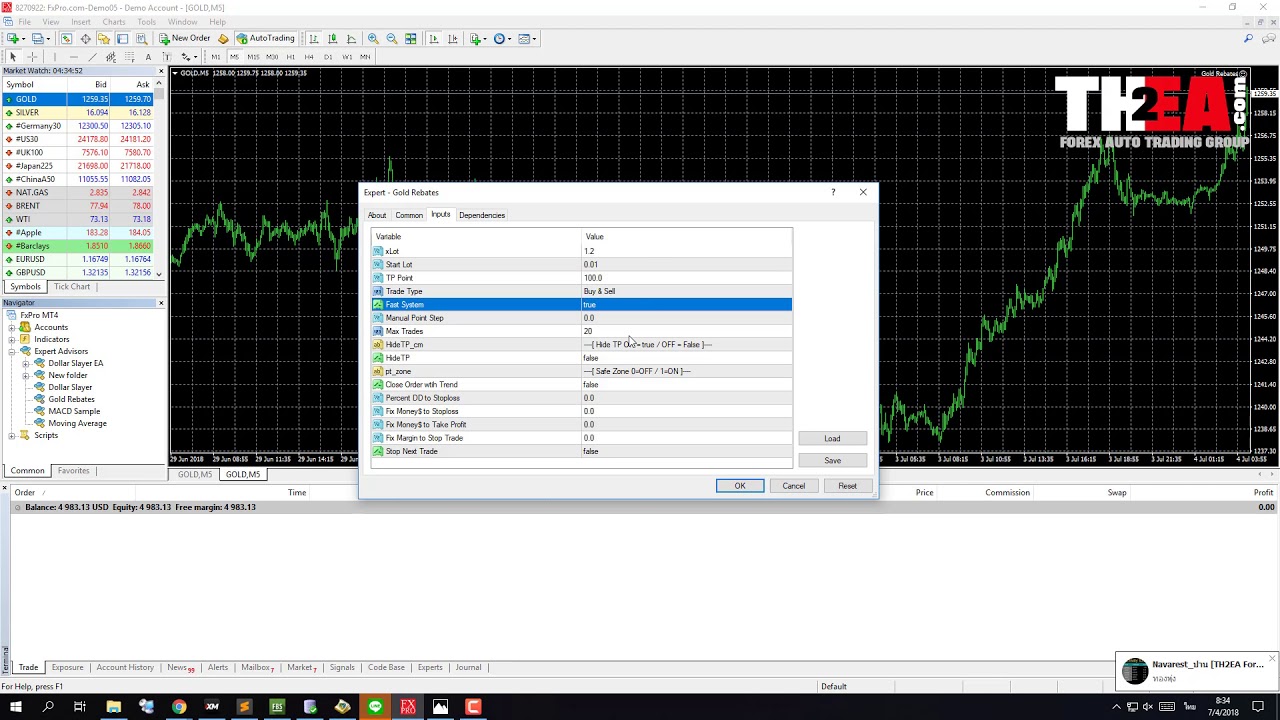Screen dimensions: 1280x720
Task: Open the New Chart toolbar icon
Action: [x=14, y=39]
